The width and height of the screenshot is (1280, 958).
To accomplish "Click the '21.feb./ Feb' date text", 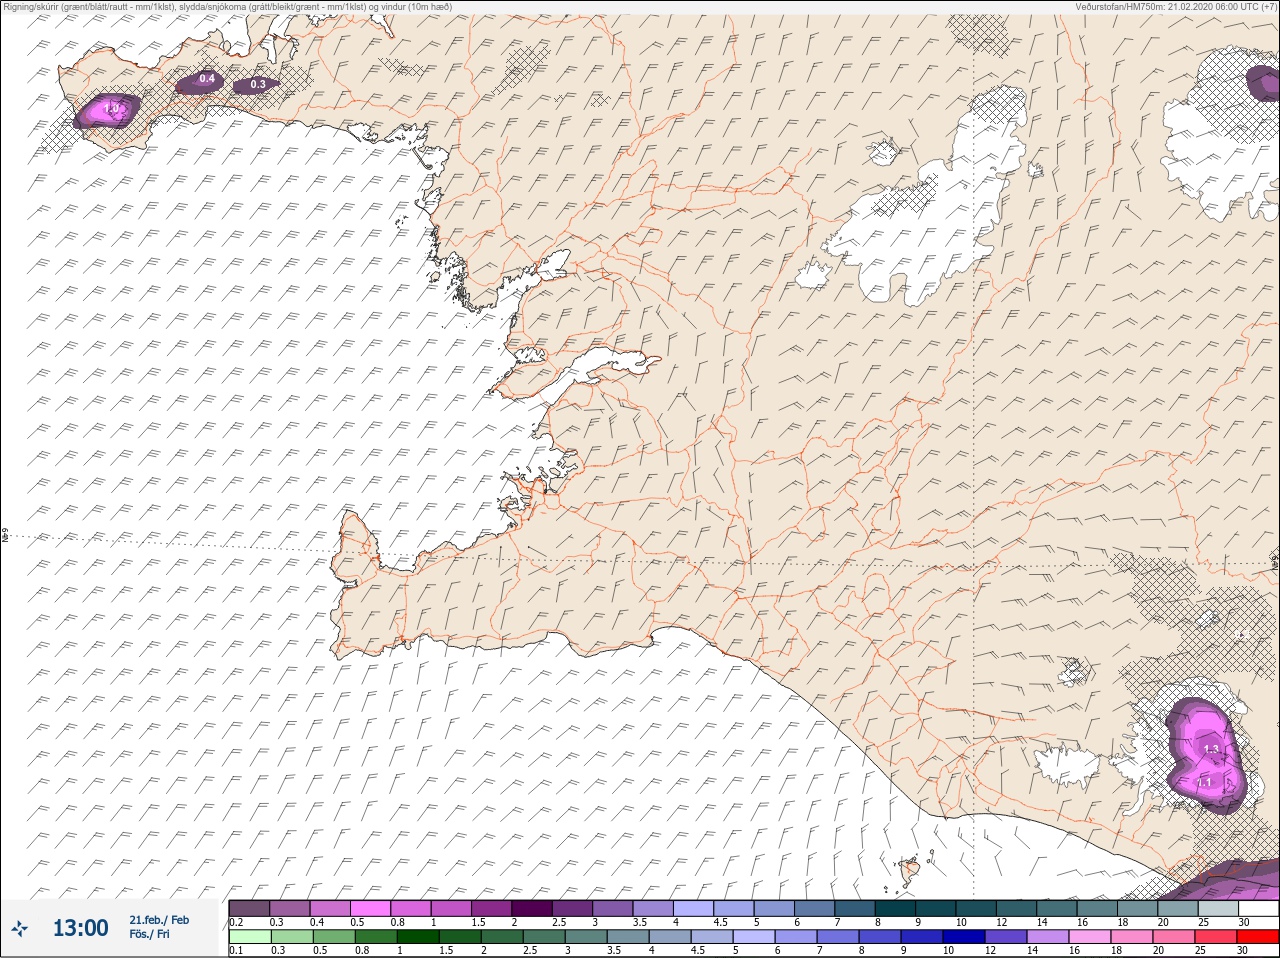I will [x=159, y=920].
